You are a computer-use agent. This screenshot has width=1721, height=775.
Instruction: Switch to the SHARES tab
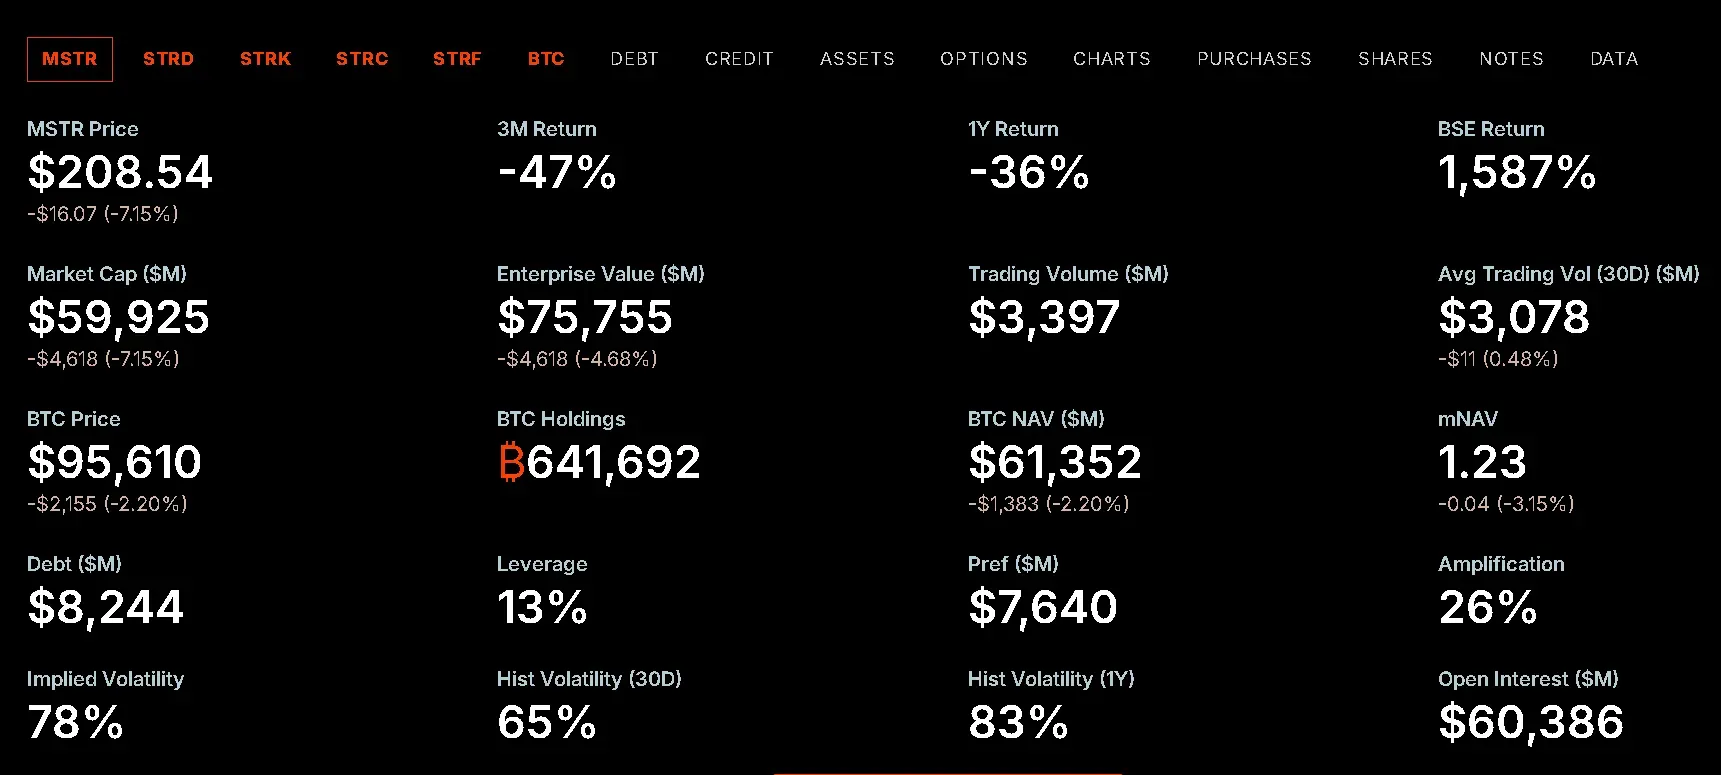coord(1395,59)
